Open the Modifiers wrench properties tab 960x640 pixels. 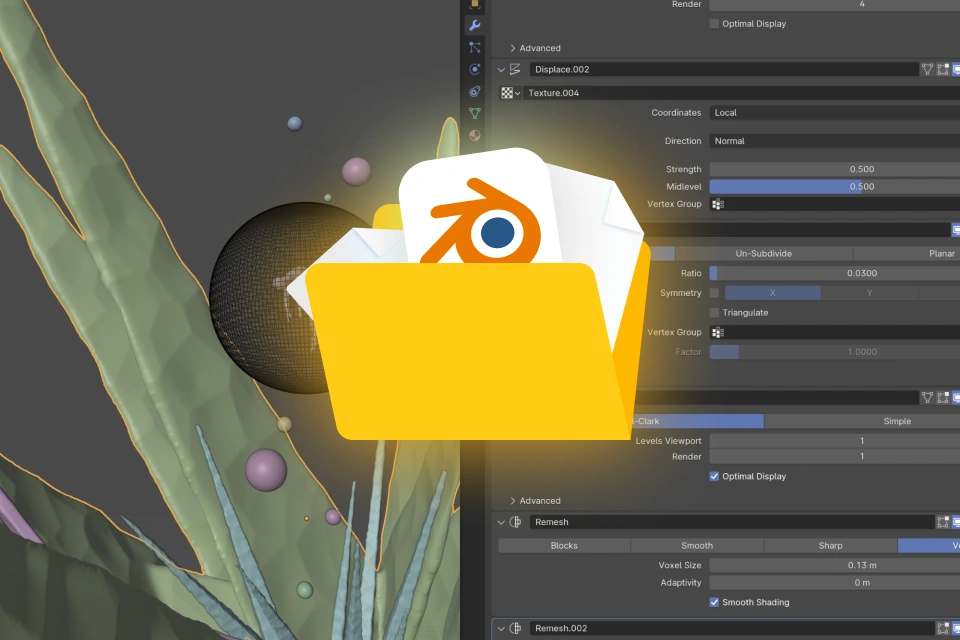474,26
